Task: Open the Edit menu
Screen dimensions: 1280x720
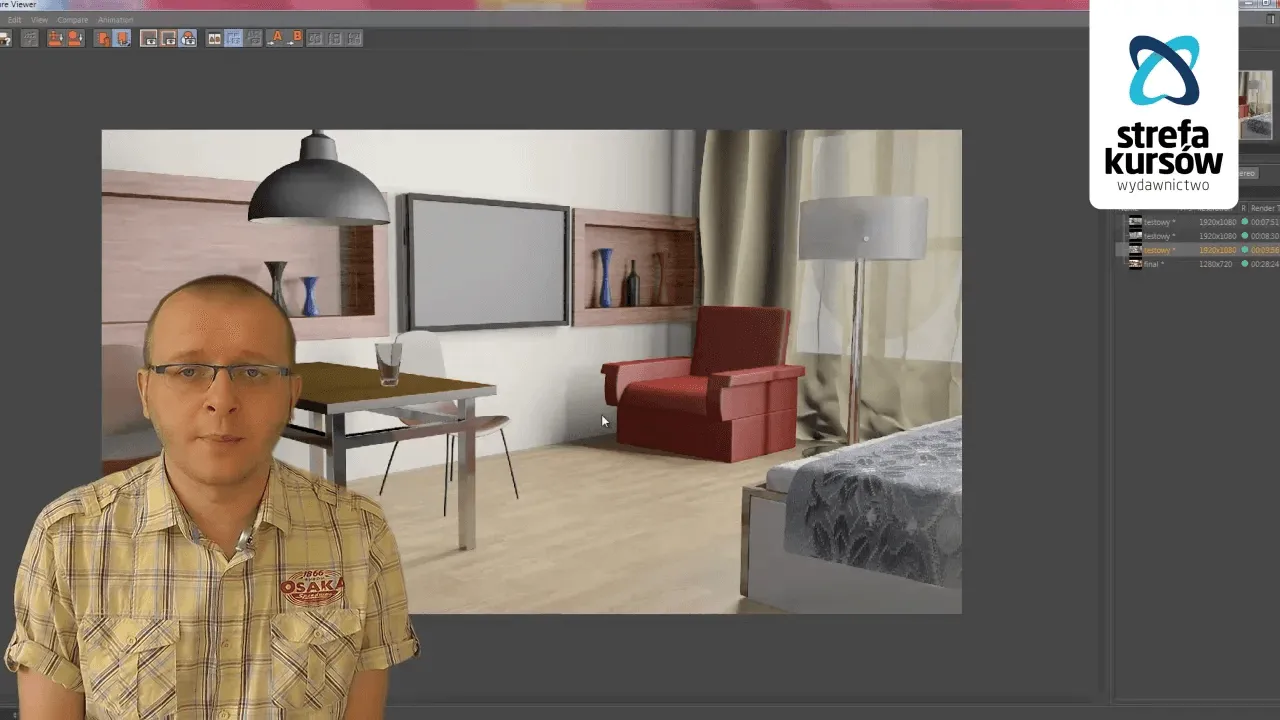Action: 14,20
